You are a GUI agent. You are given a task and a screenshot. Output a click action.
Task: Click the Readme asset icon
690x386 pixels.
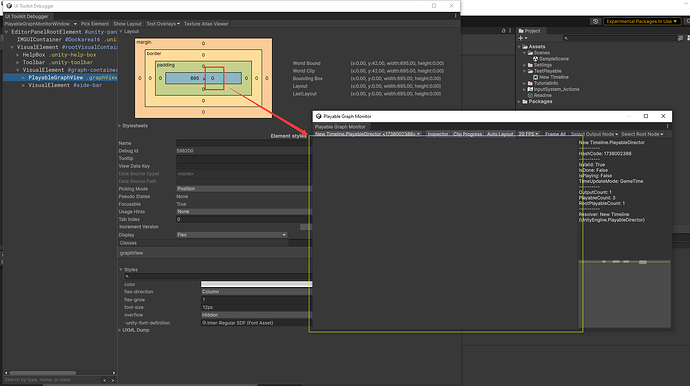click(530, 95)
